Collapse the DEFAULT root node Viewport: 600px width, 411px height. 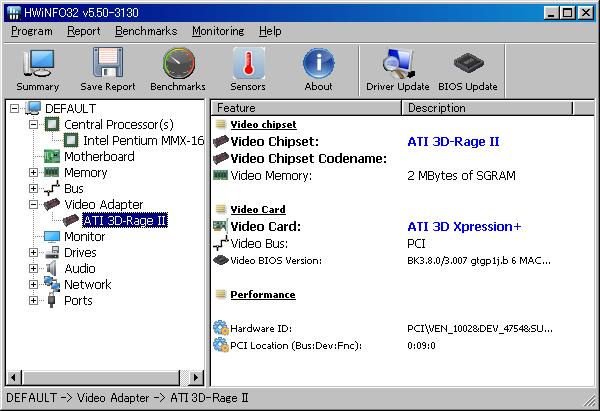(x=14, y=109)
